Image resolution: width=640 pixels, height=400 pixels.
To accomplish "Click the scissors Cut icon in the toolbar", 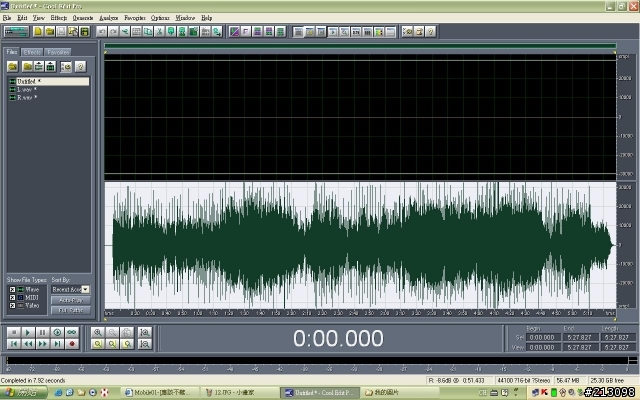I will [159, 31].
